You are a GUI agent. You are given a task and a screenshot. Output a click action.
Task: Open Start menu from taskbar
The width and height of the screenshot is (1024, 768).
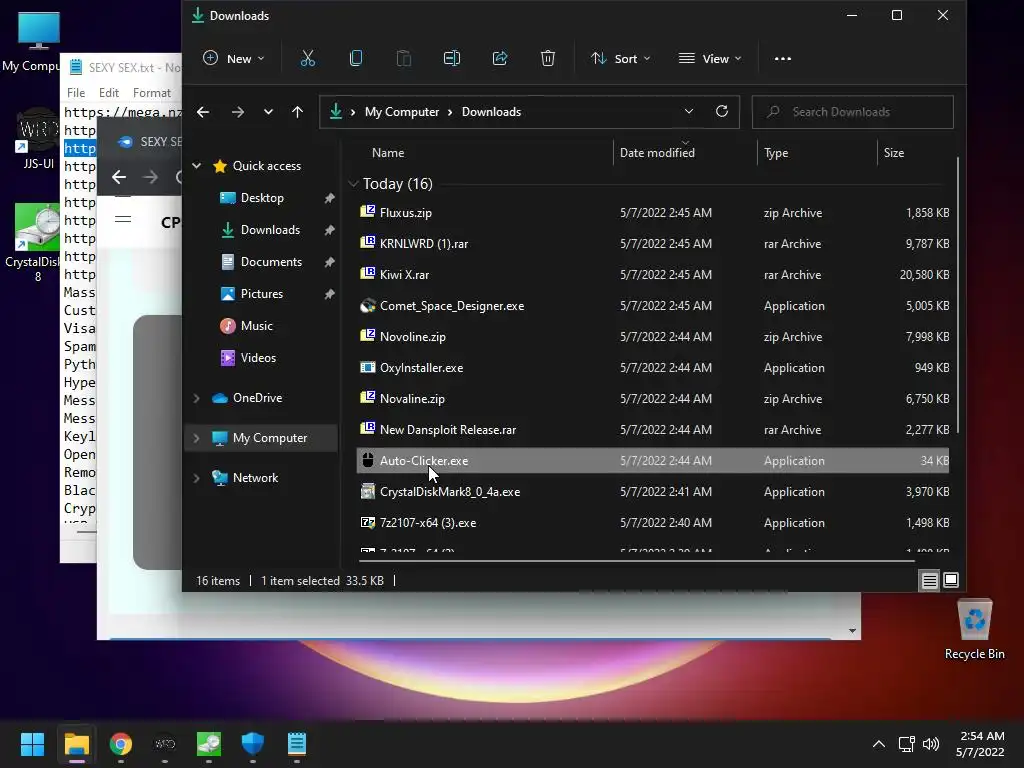(x=32, y=744)
